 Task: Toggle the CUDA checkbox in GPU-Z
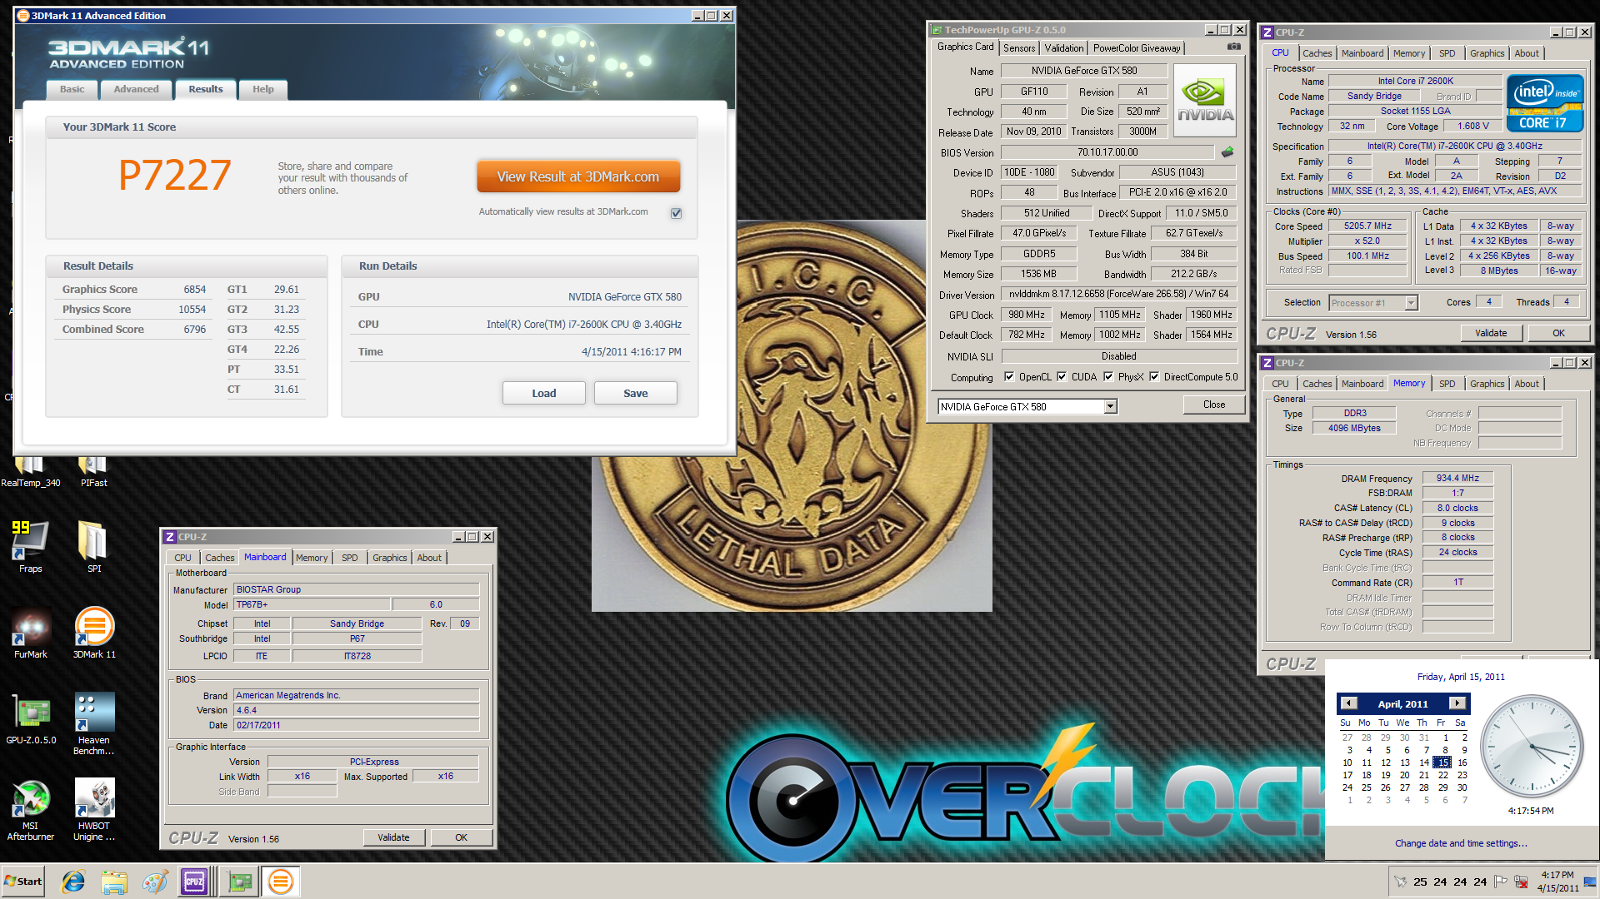[1062, 377]
